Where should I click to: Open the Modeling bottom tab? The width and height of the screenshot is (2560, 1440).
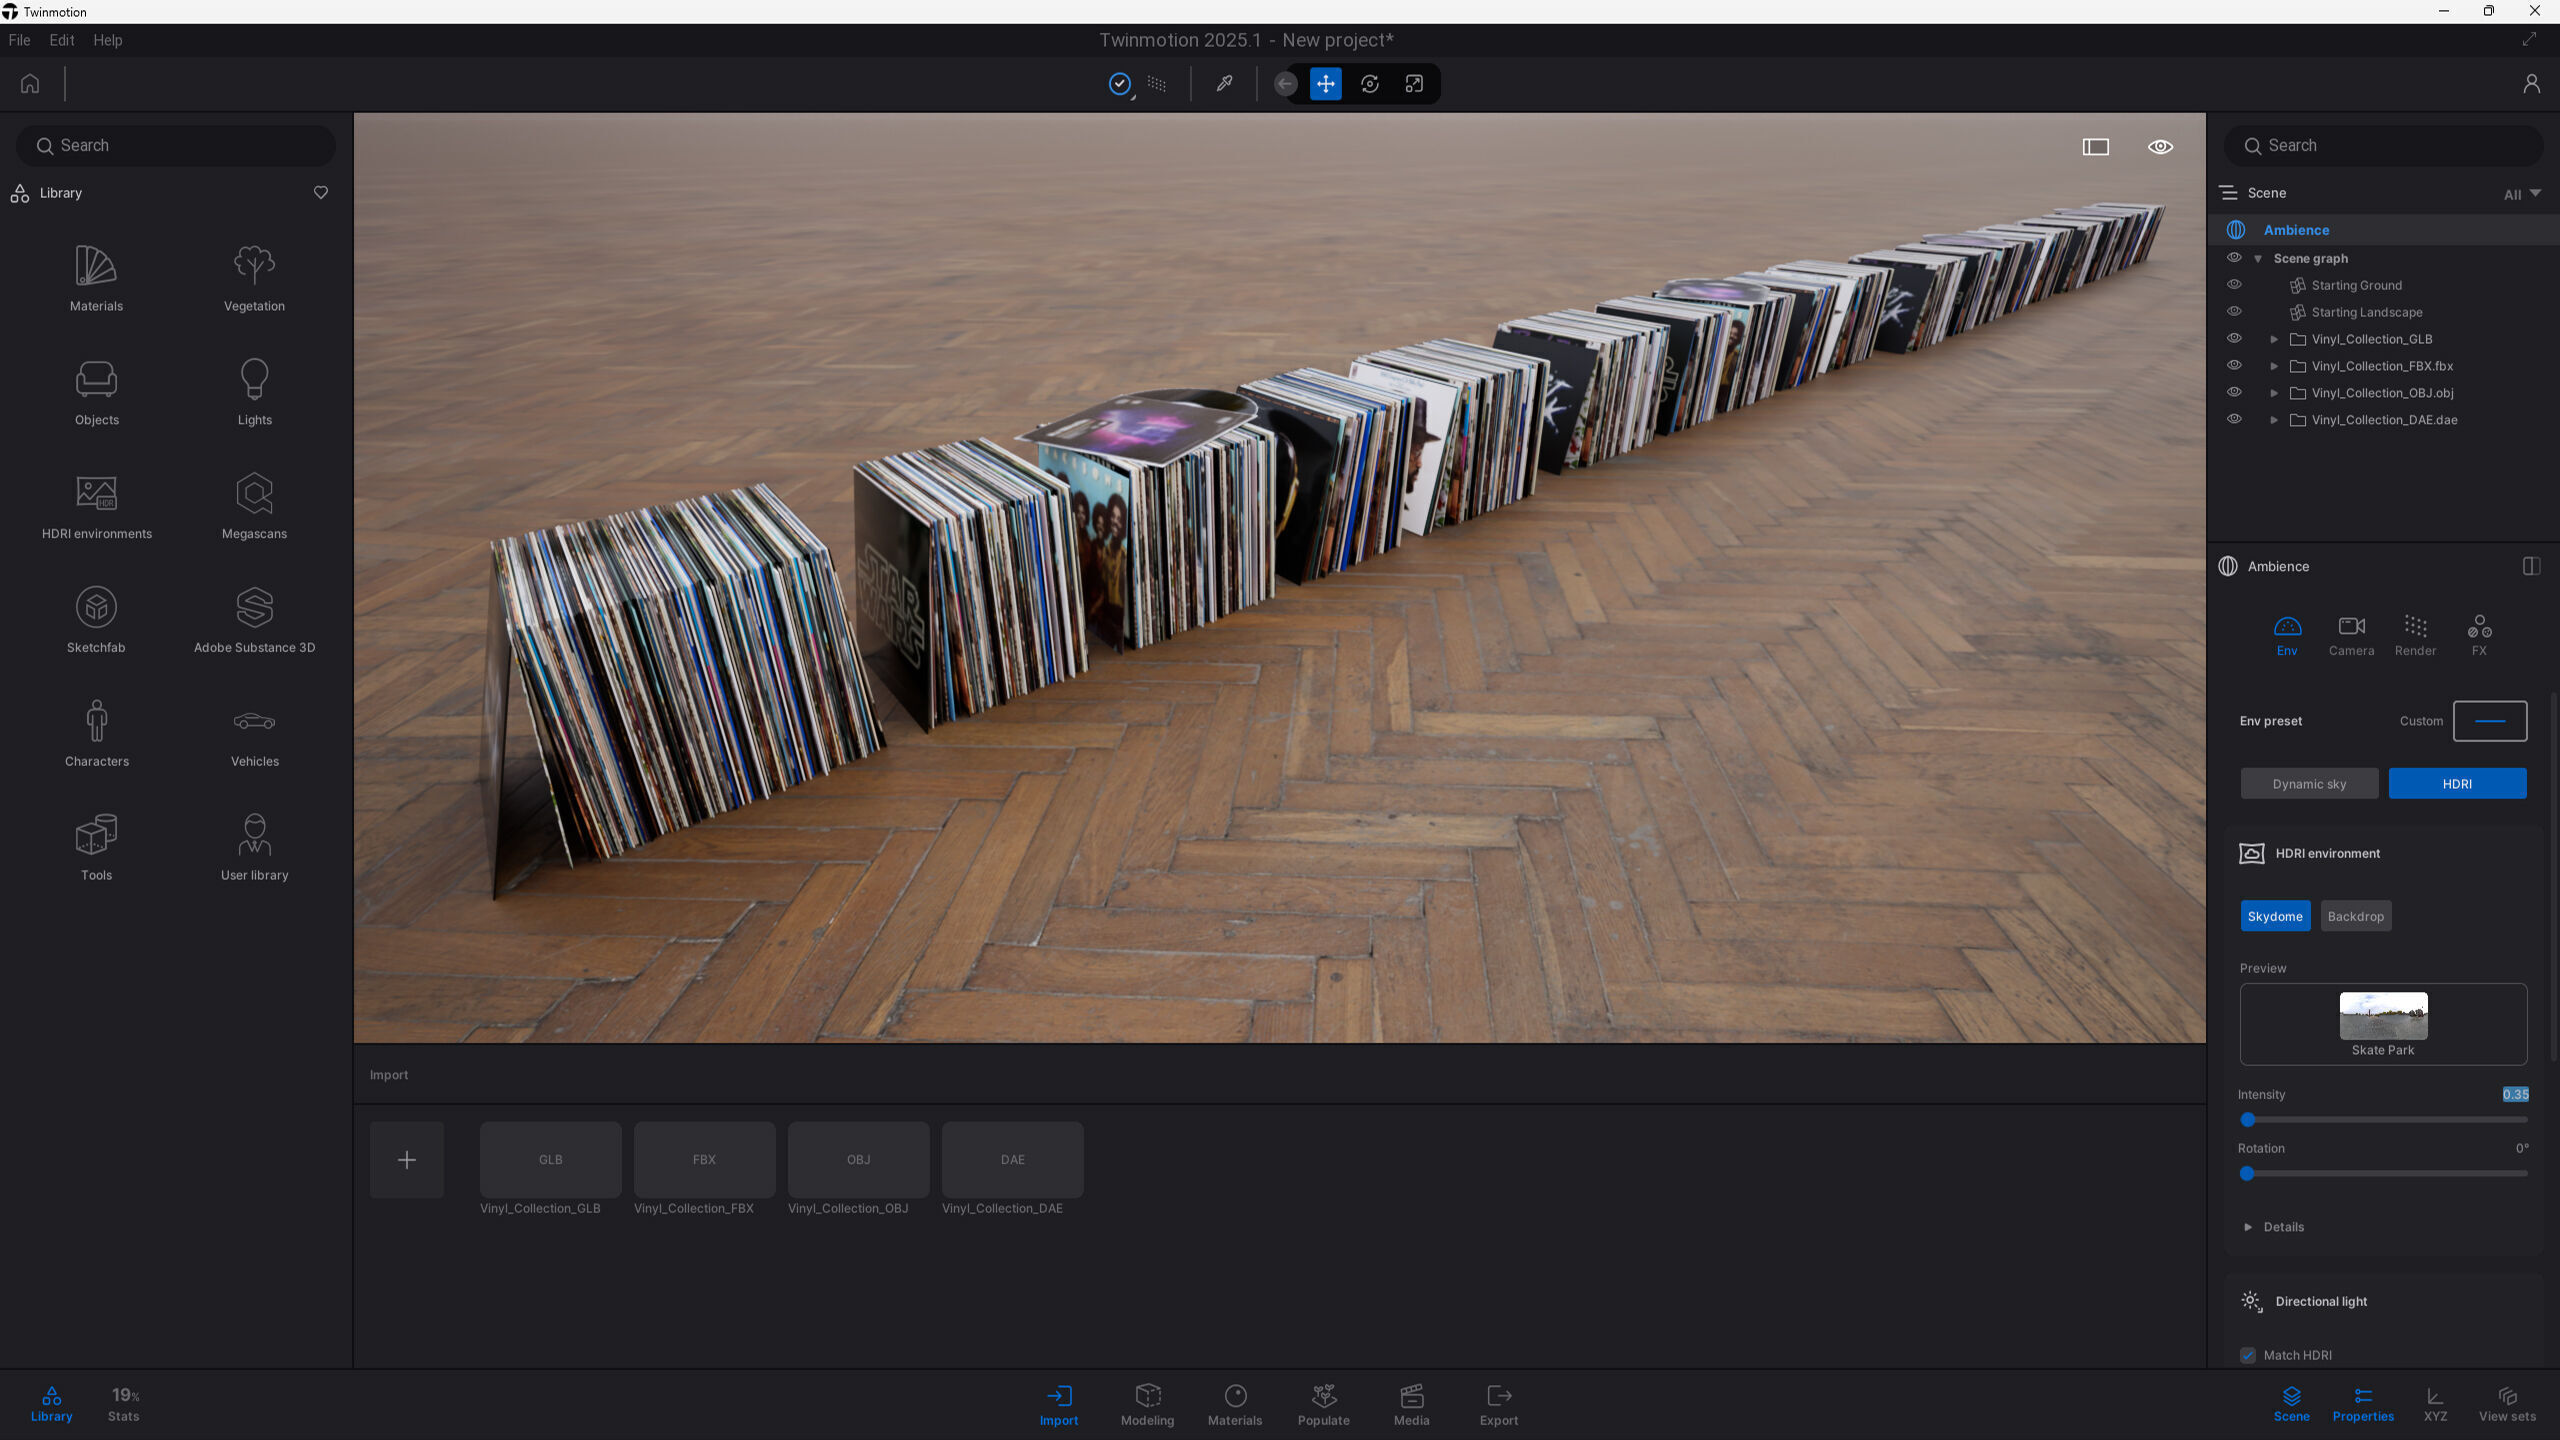(x=1147, y=1404)
